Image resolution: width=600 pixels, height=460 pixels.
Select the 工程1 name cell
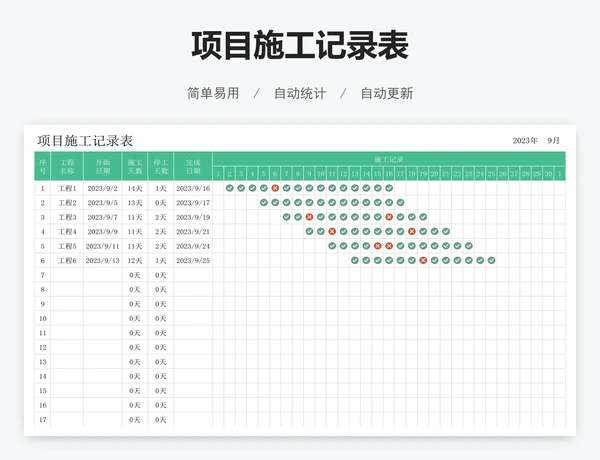click(67, 188)
